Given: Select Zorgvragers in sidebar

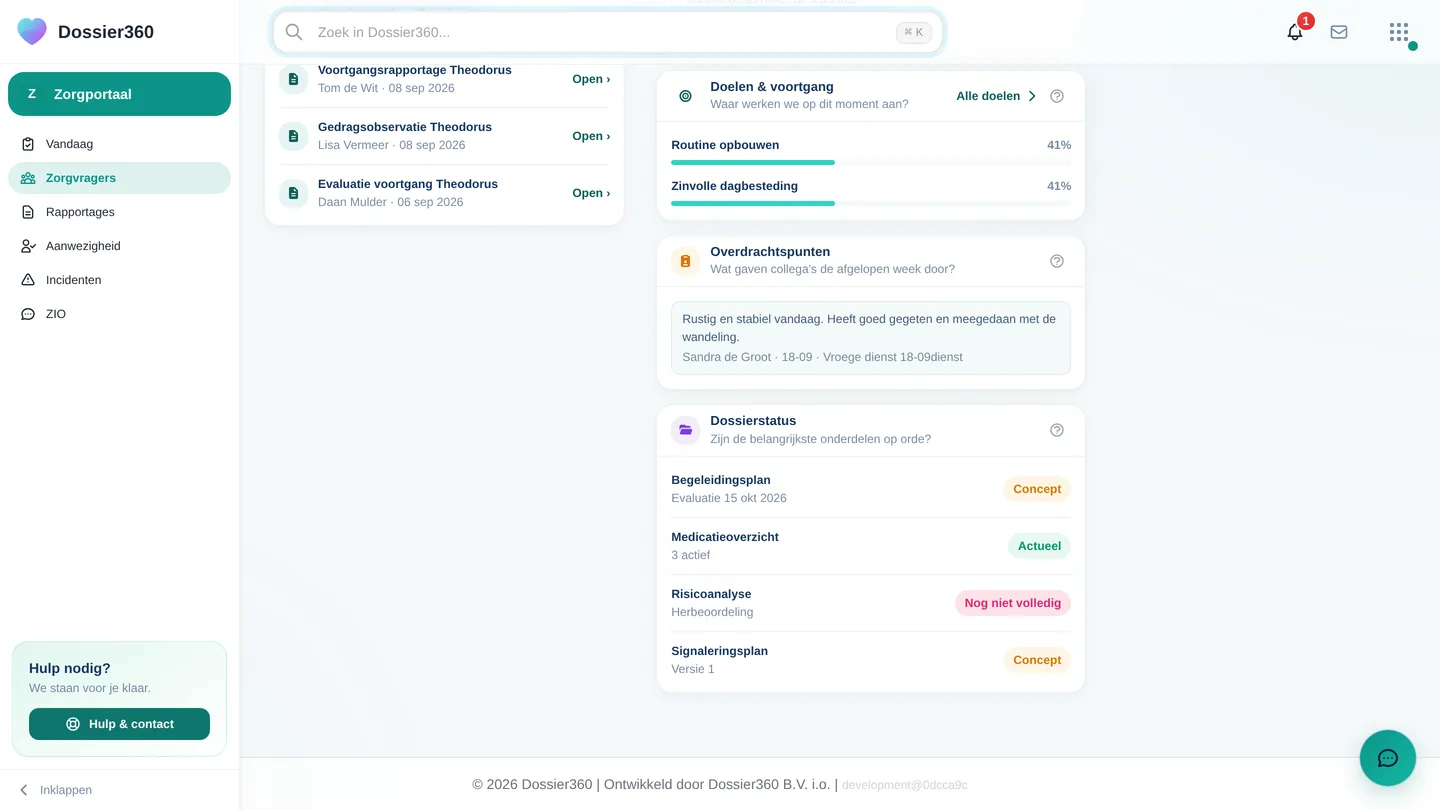Looking at the screenshot, I should 119,178.
